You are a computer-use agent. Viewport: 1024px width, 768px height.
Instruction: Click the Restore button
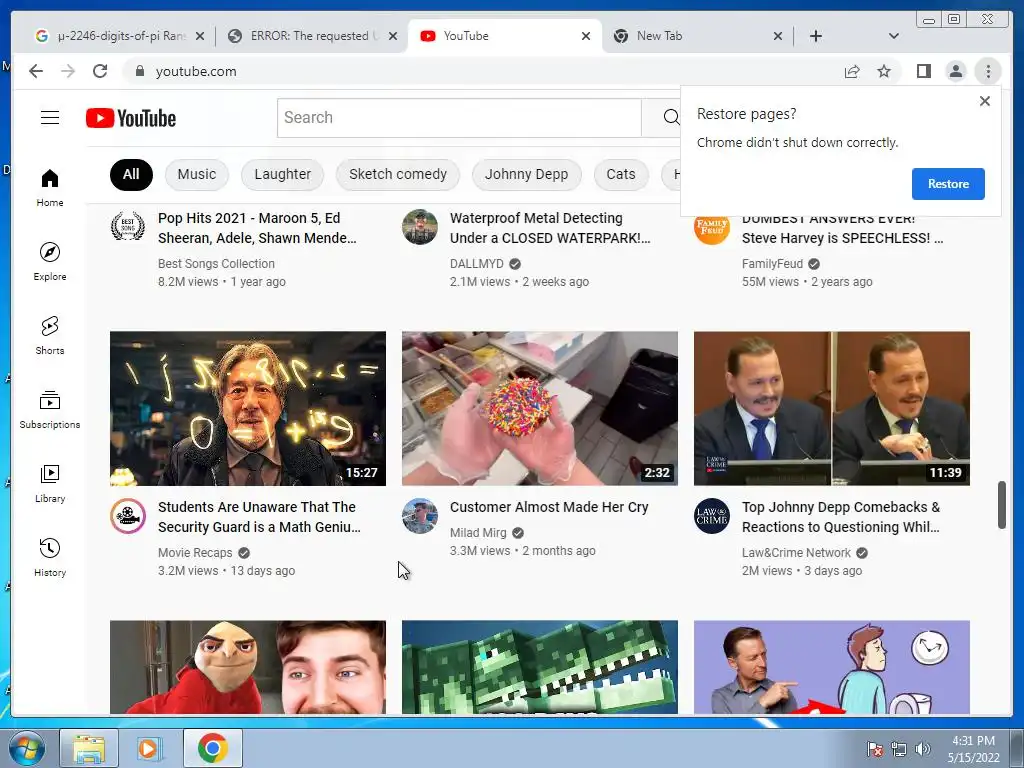(948, 184)
